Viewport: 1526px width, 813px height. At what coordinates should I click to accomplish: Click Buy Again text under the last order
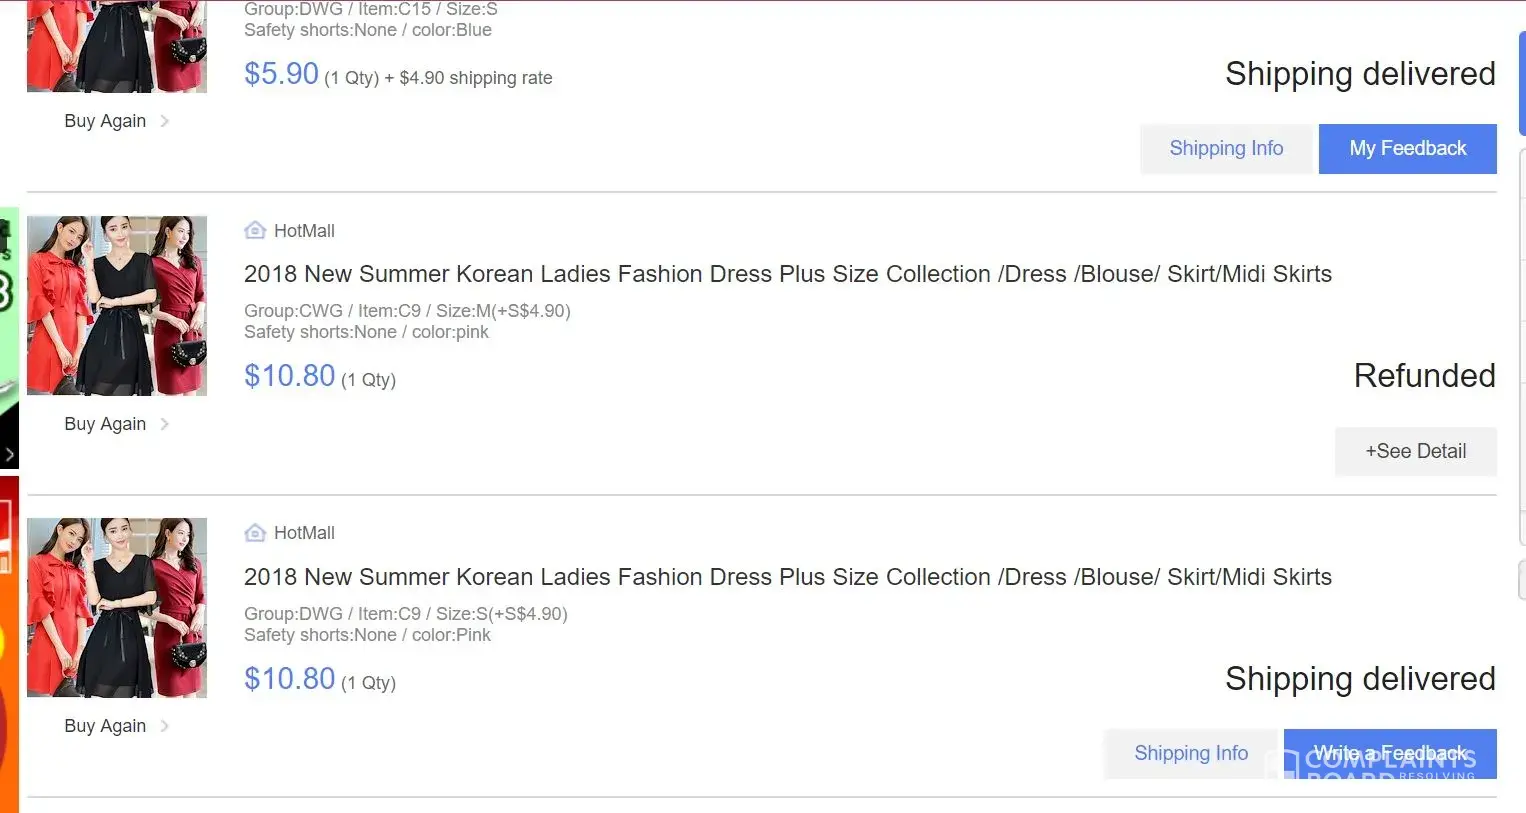click(105, 726)
